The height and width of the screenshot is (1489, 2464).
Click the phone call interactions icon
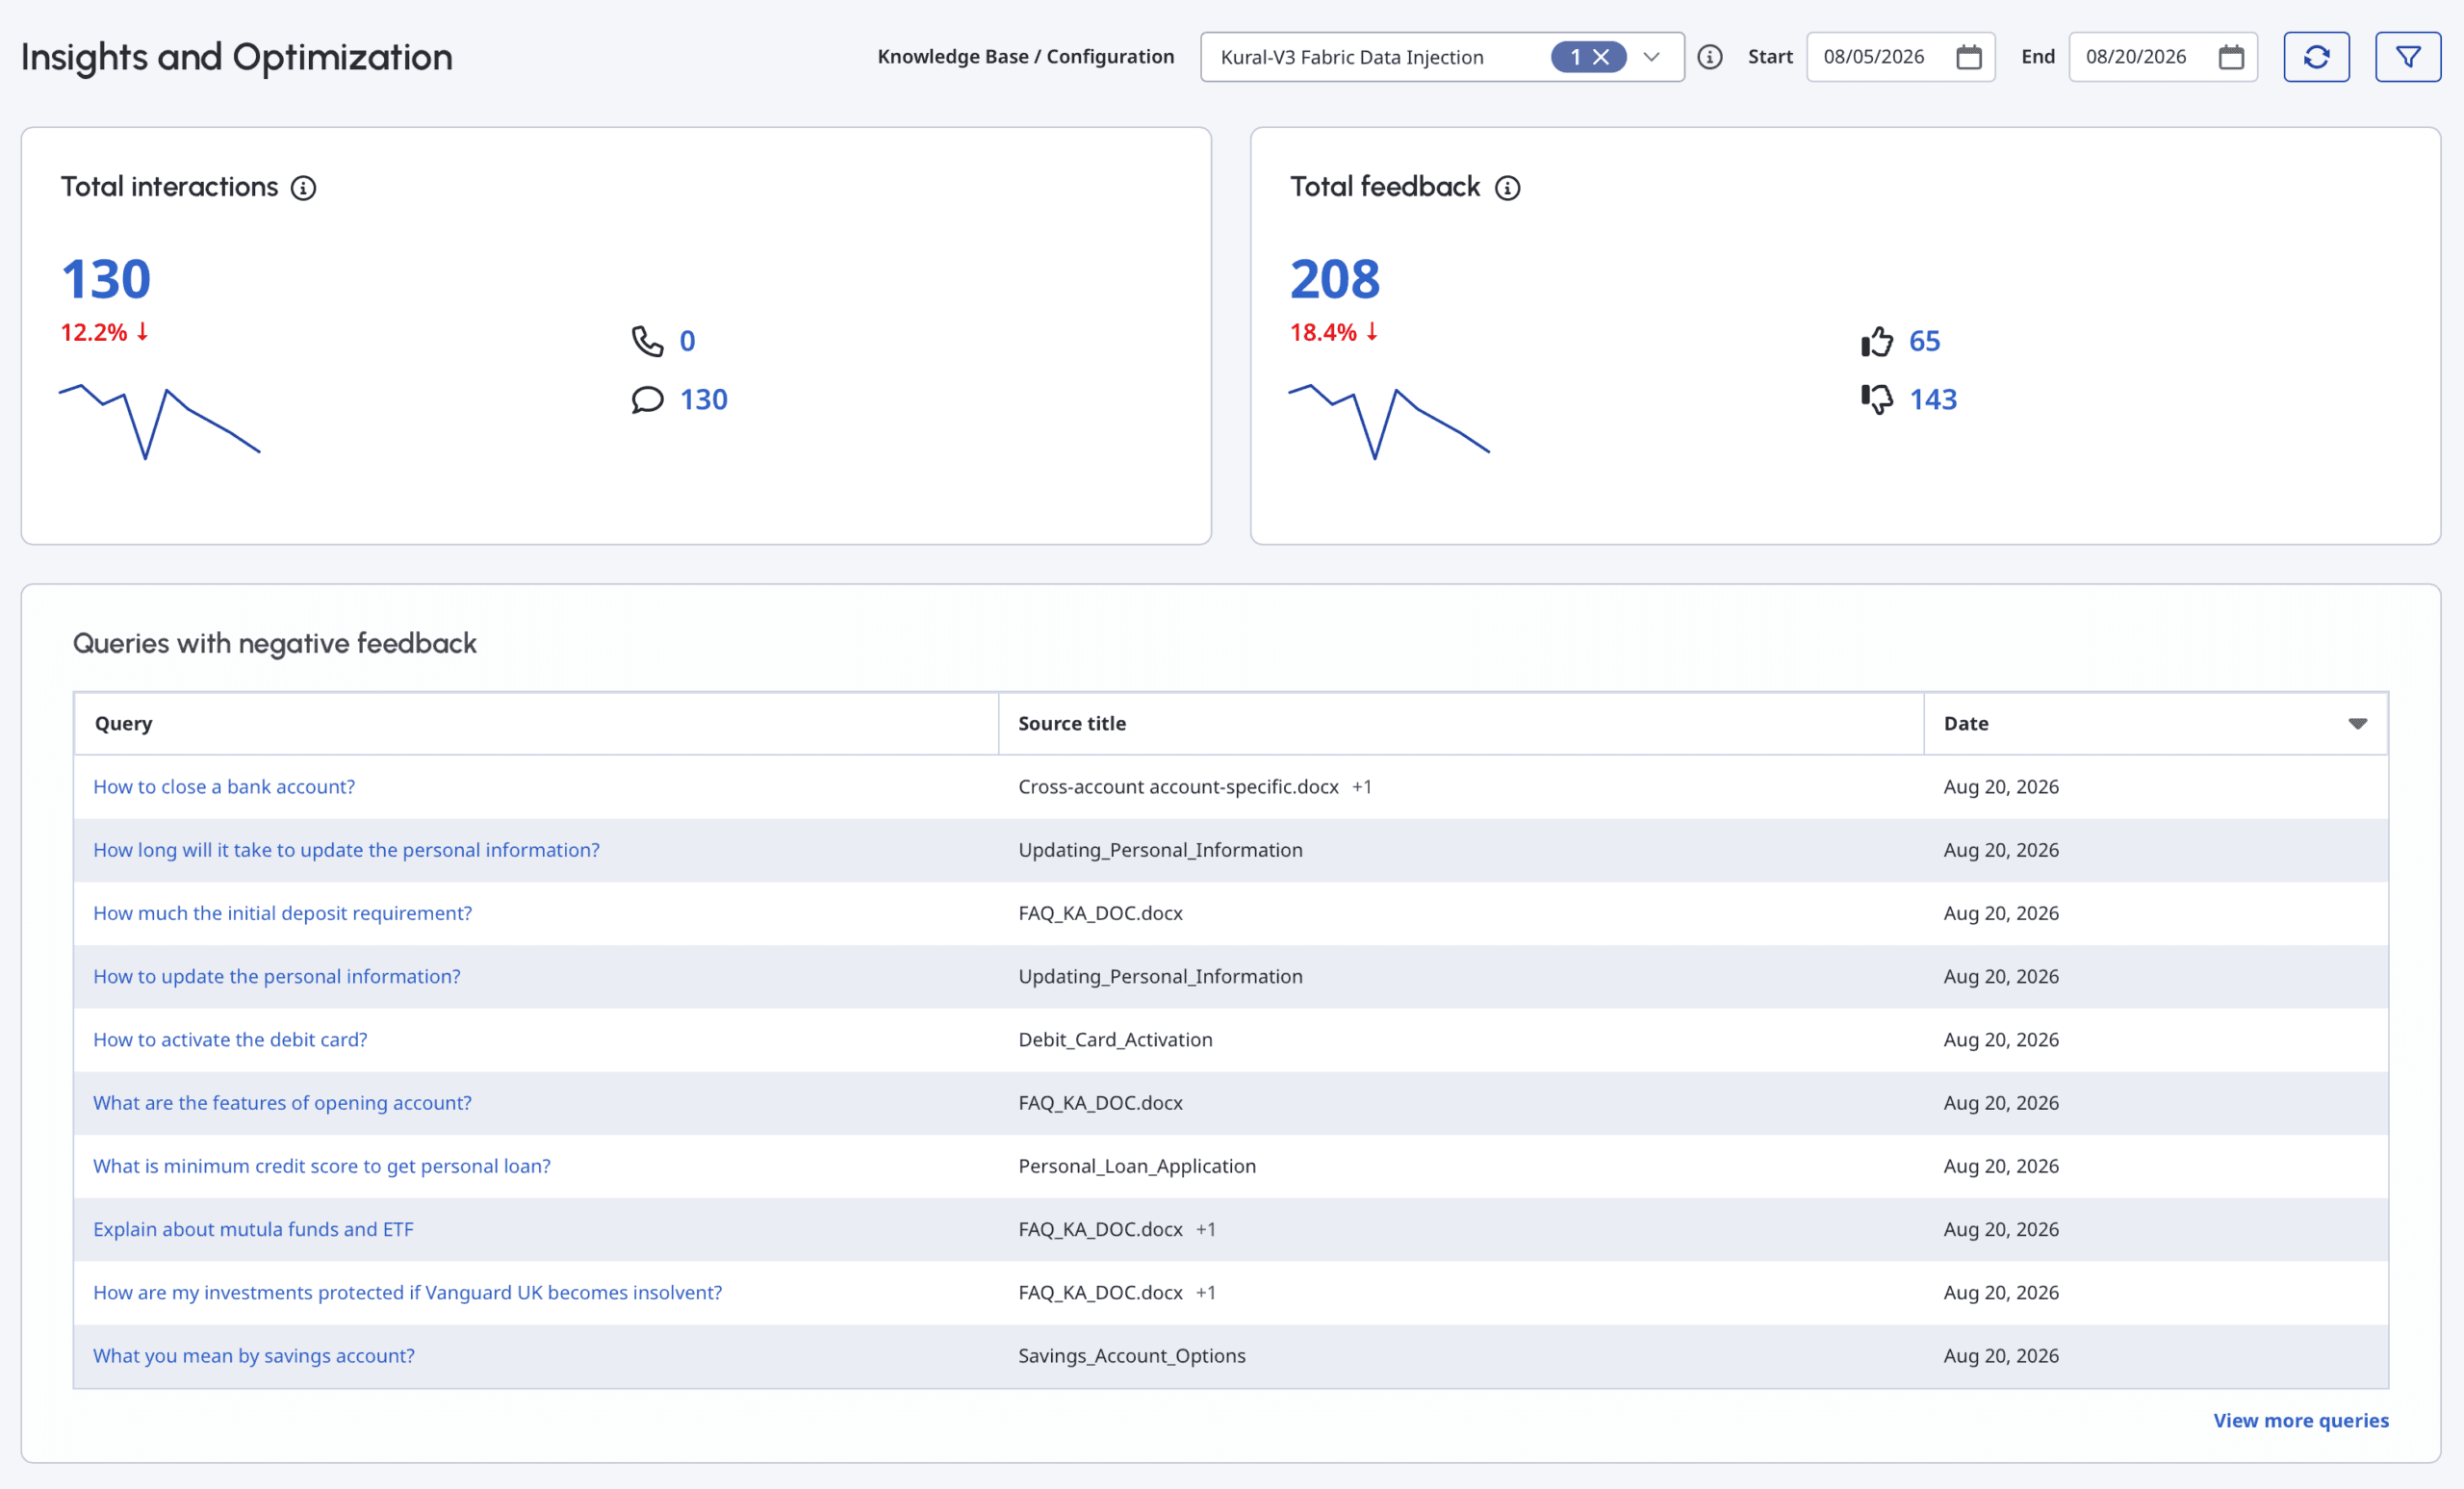[x=647, y=341]
